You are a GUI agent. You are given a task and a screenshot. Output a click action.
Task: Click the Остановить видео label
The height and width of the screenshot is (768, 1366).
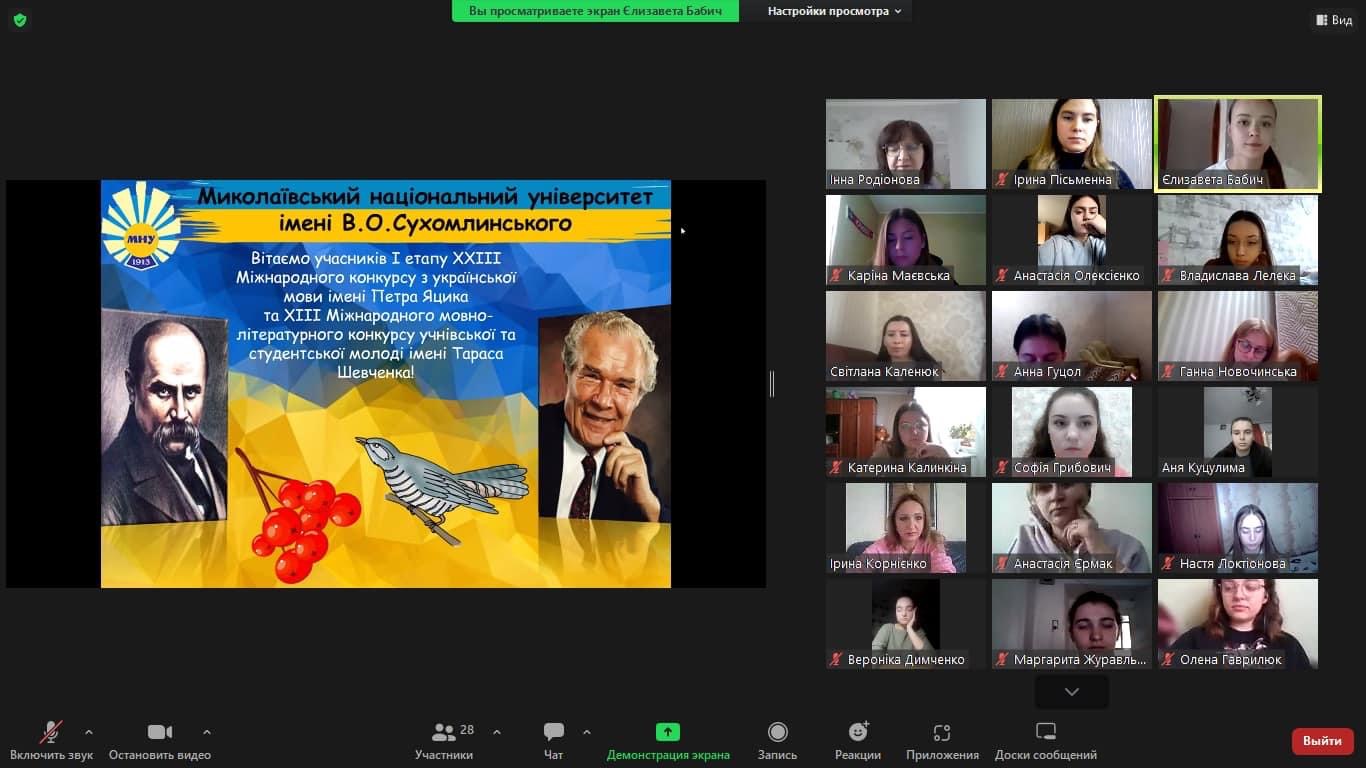tap(160, 755)
